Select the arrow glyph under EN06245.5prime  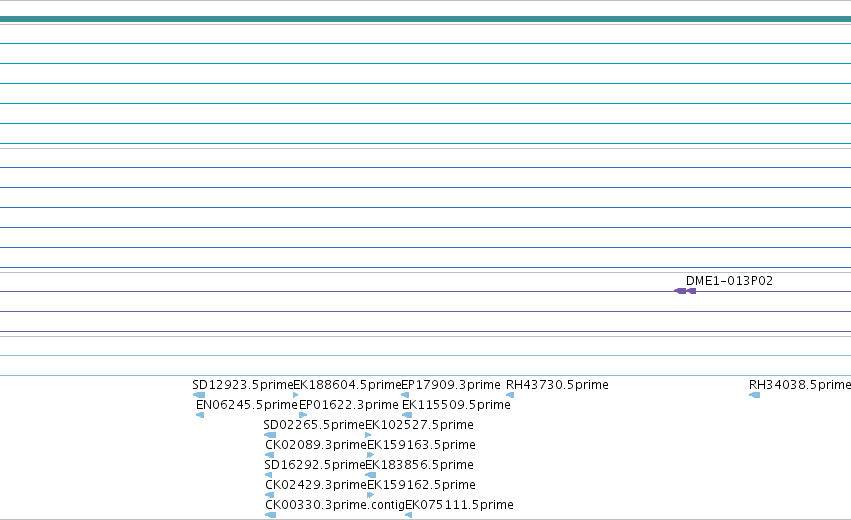200,415
